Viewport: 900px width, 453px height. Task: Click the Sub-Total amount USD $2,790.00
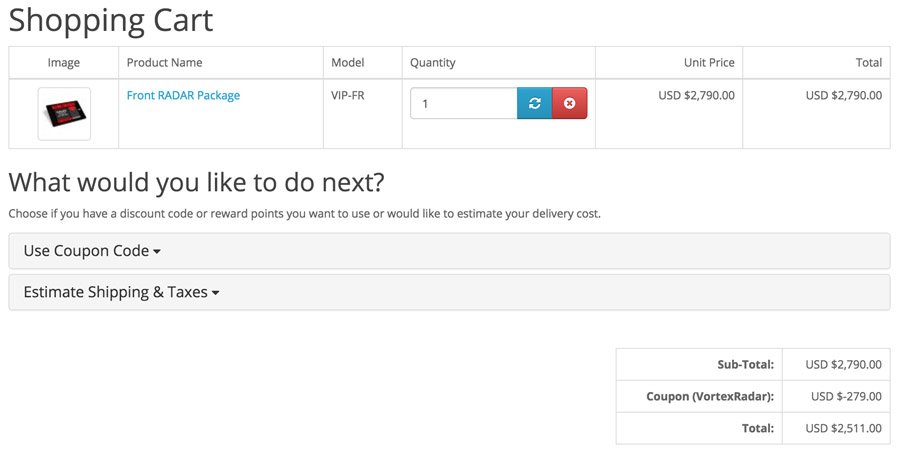tap(843, 364)
